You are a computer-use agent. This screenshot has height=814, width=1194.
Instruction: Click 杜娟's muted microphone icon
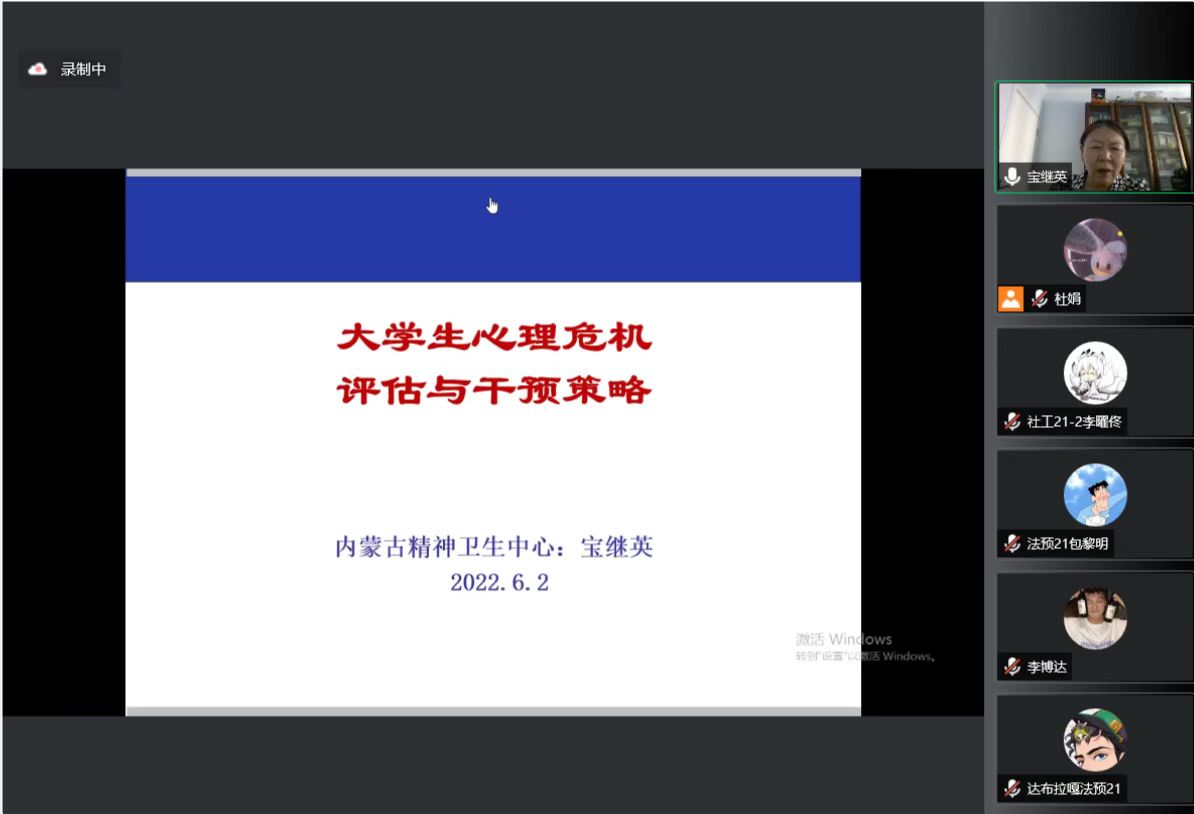pos(1039,298)
